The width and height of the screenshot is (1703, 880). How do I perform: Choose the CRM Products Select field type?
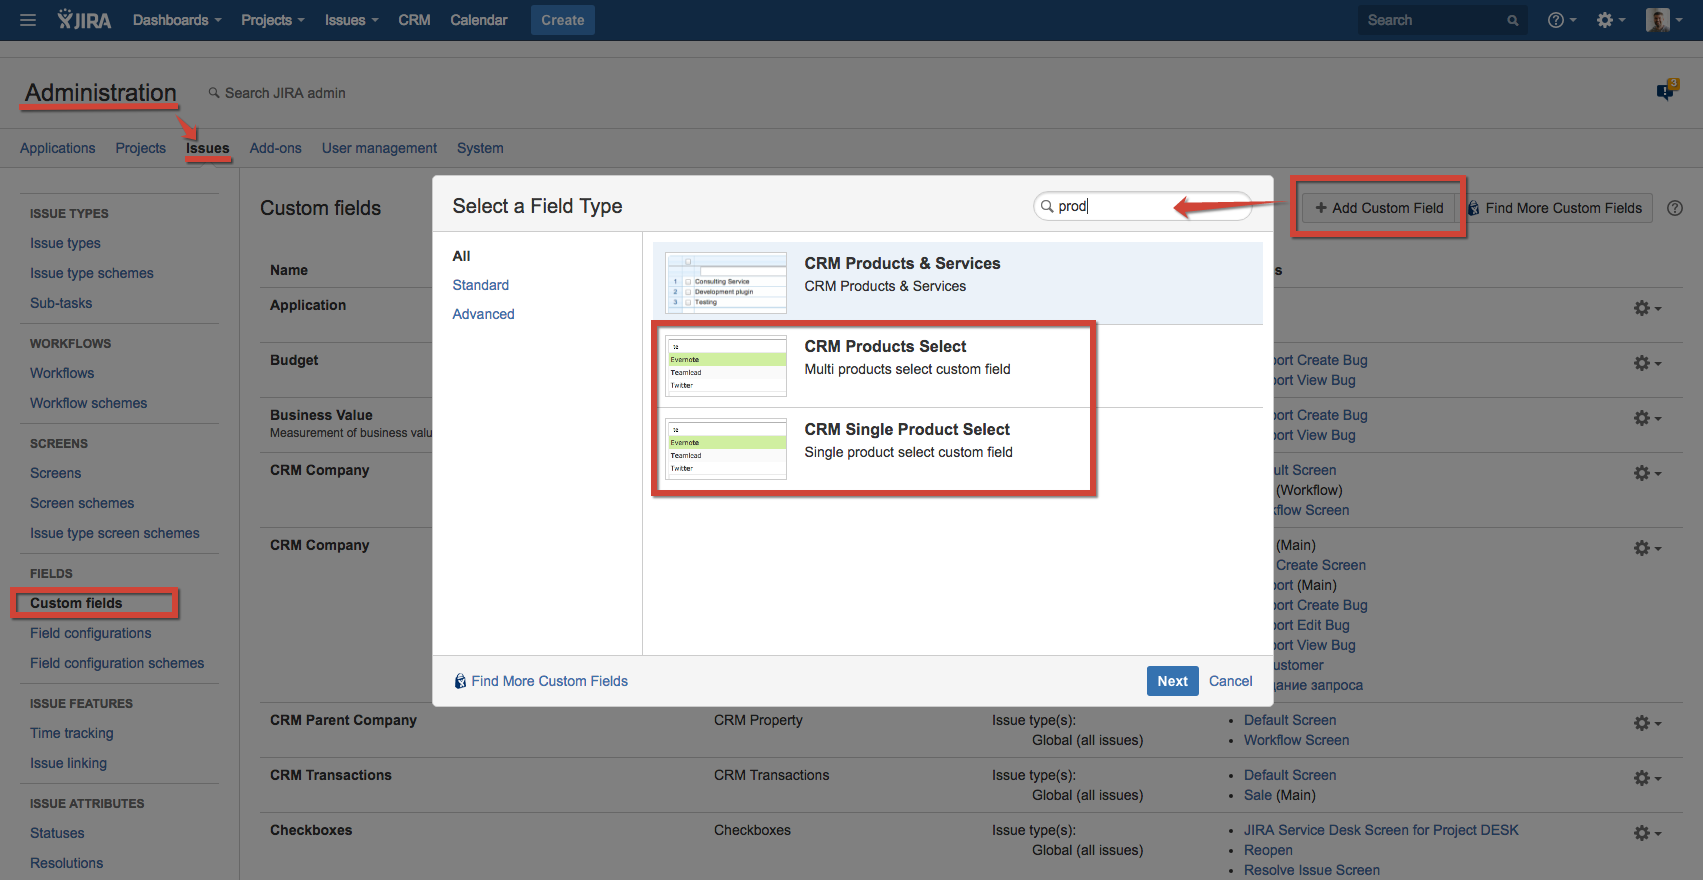(885, 358)
